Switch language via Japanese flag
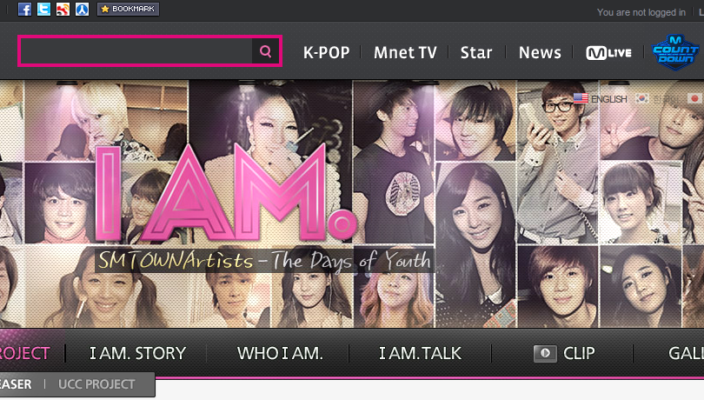This screenshot has width=704, height=400. pos(695,98)
